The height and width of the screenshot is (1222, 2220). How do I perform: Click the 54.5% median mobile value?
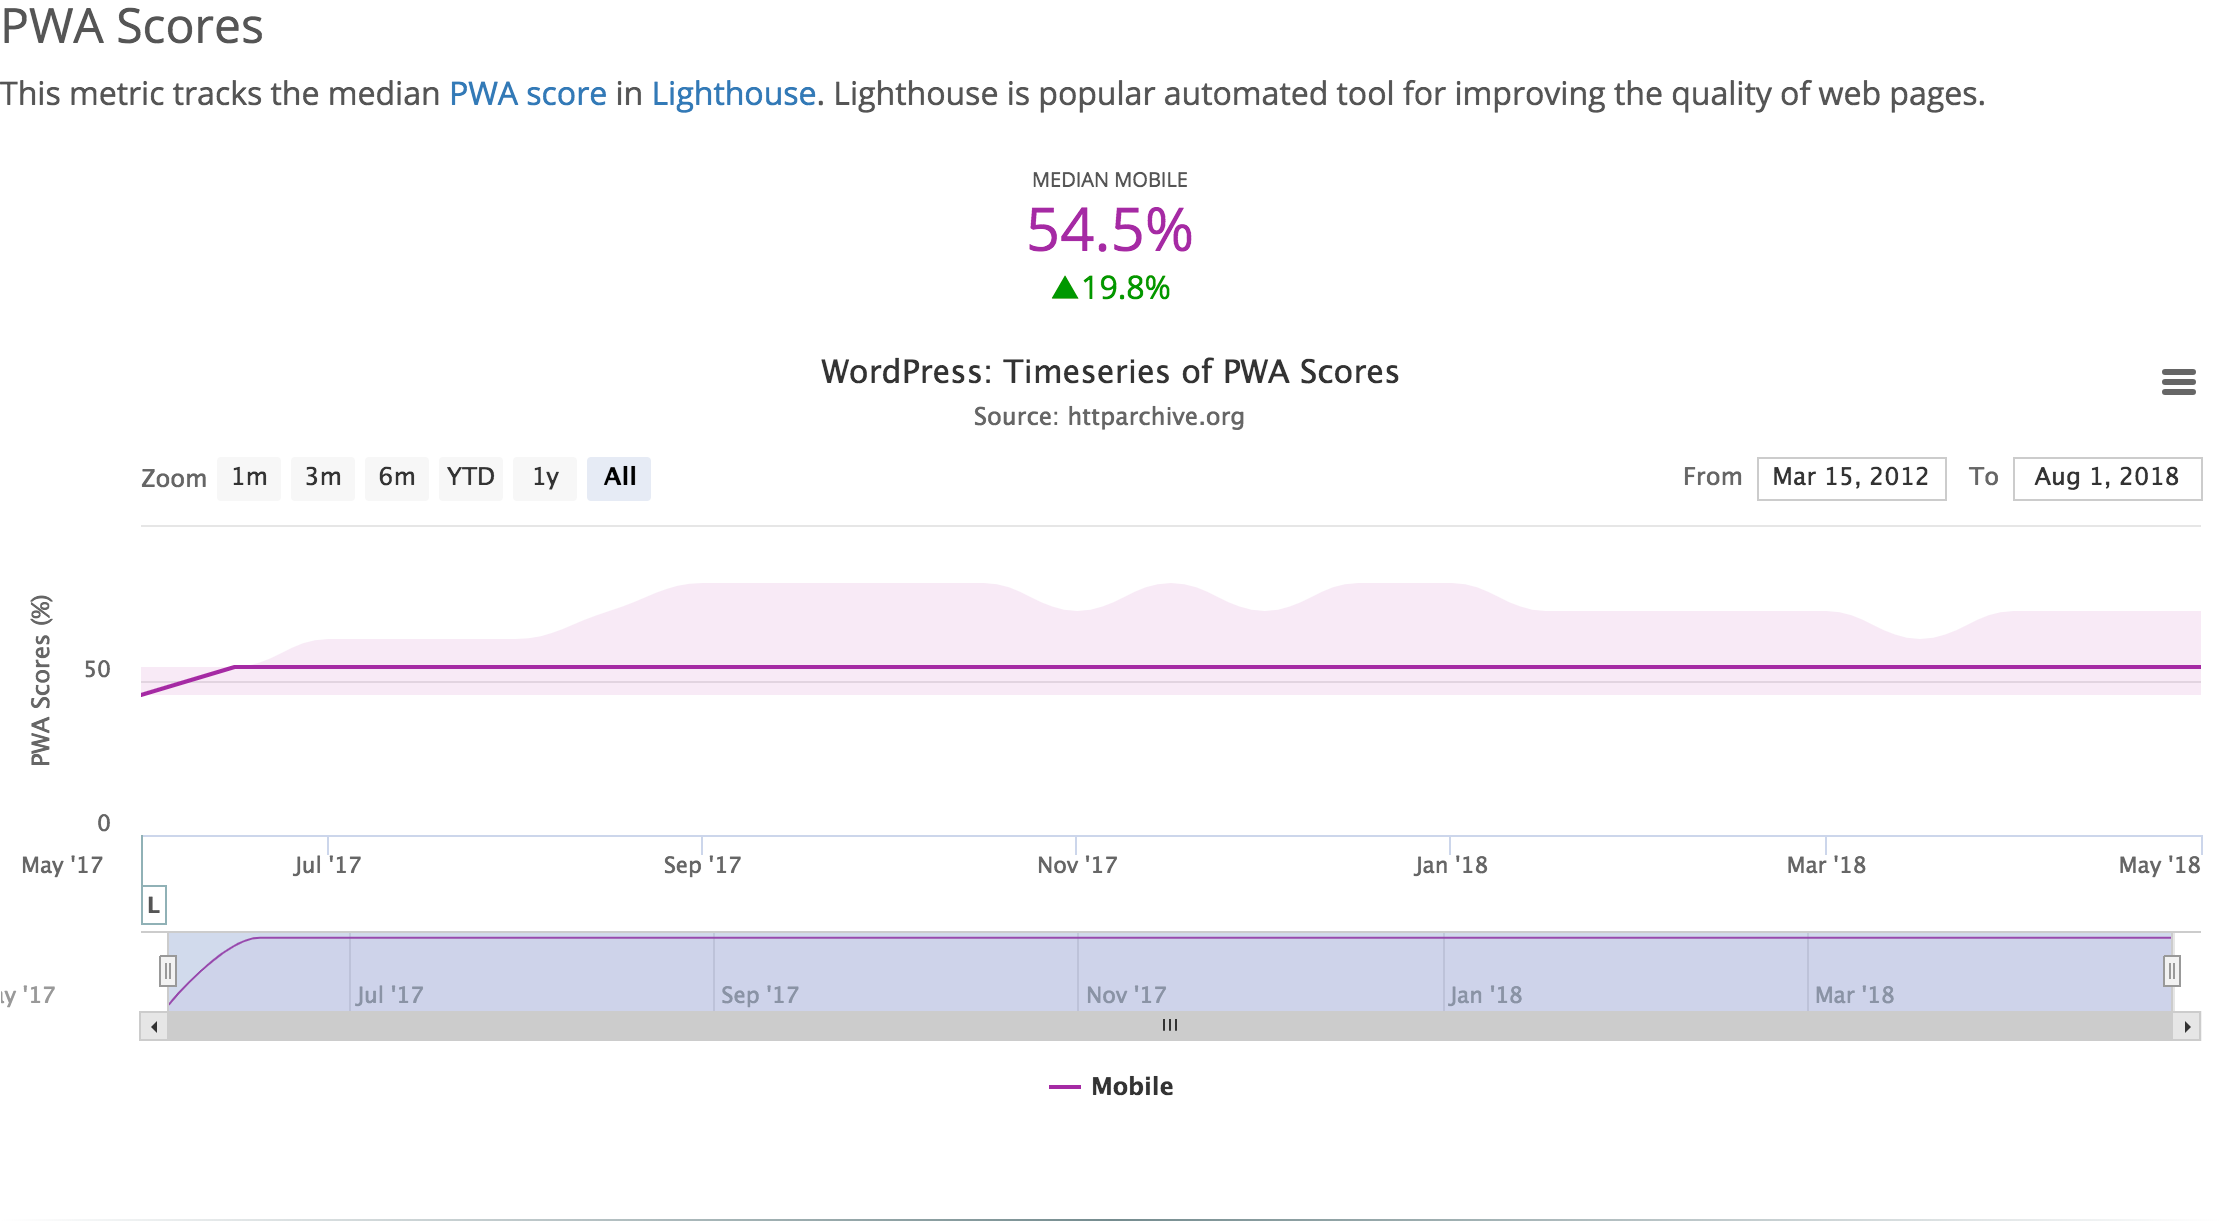tap(1110, 230)
